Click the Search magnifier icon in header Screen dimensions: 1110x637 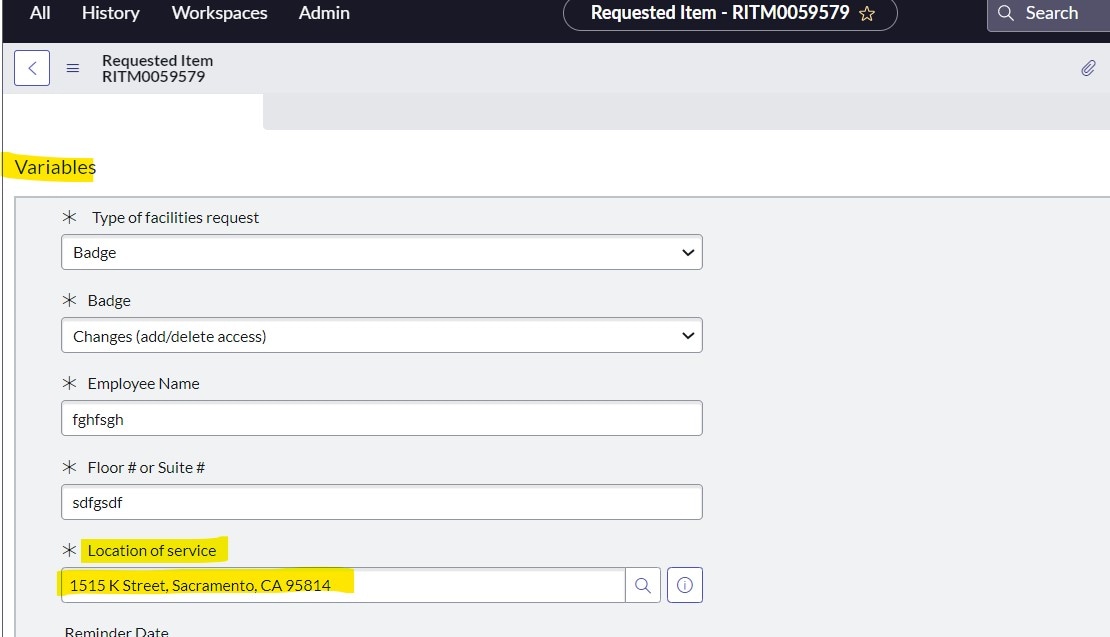[x=1006, y=14]
